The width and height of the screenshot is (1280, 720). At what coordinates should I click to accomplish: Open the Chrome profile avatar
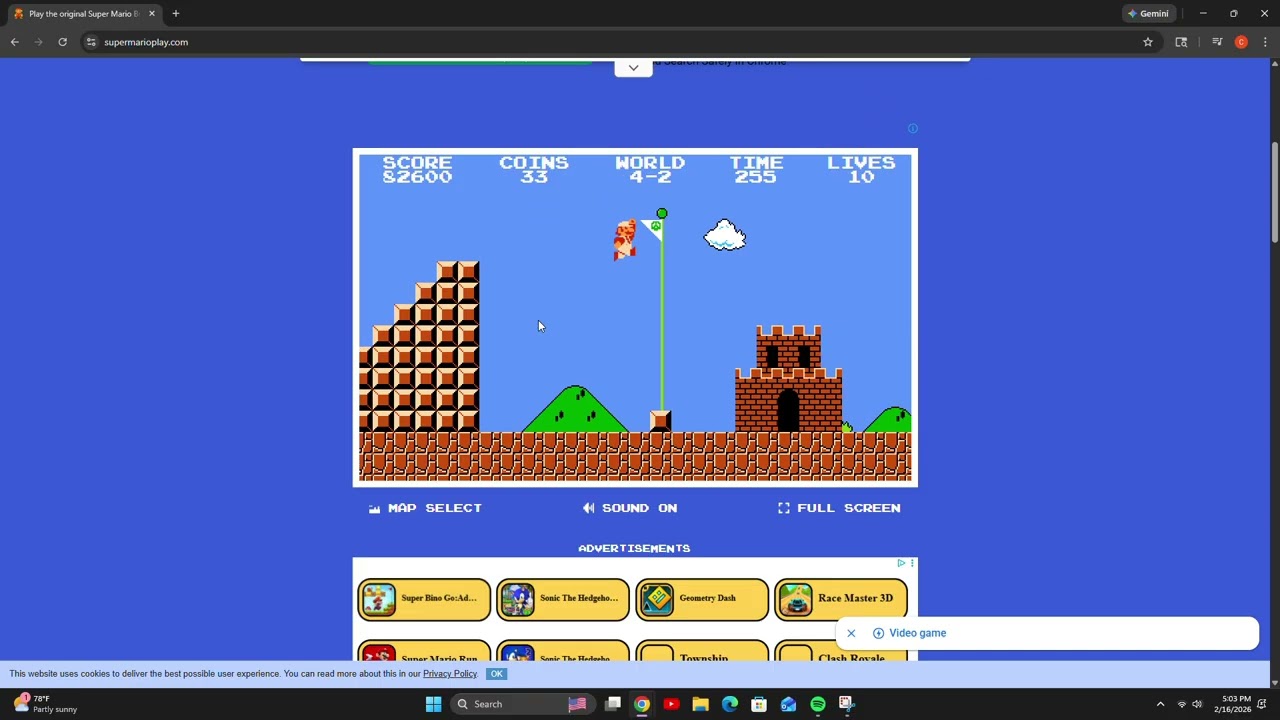pyautogui.click(x=1241, y=42)
